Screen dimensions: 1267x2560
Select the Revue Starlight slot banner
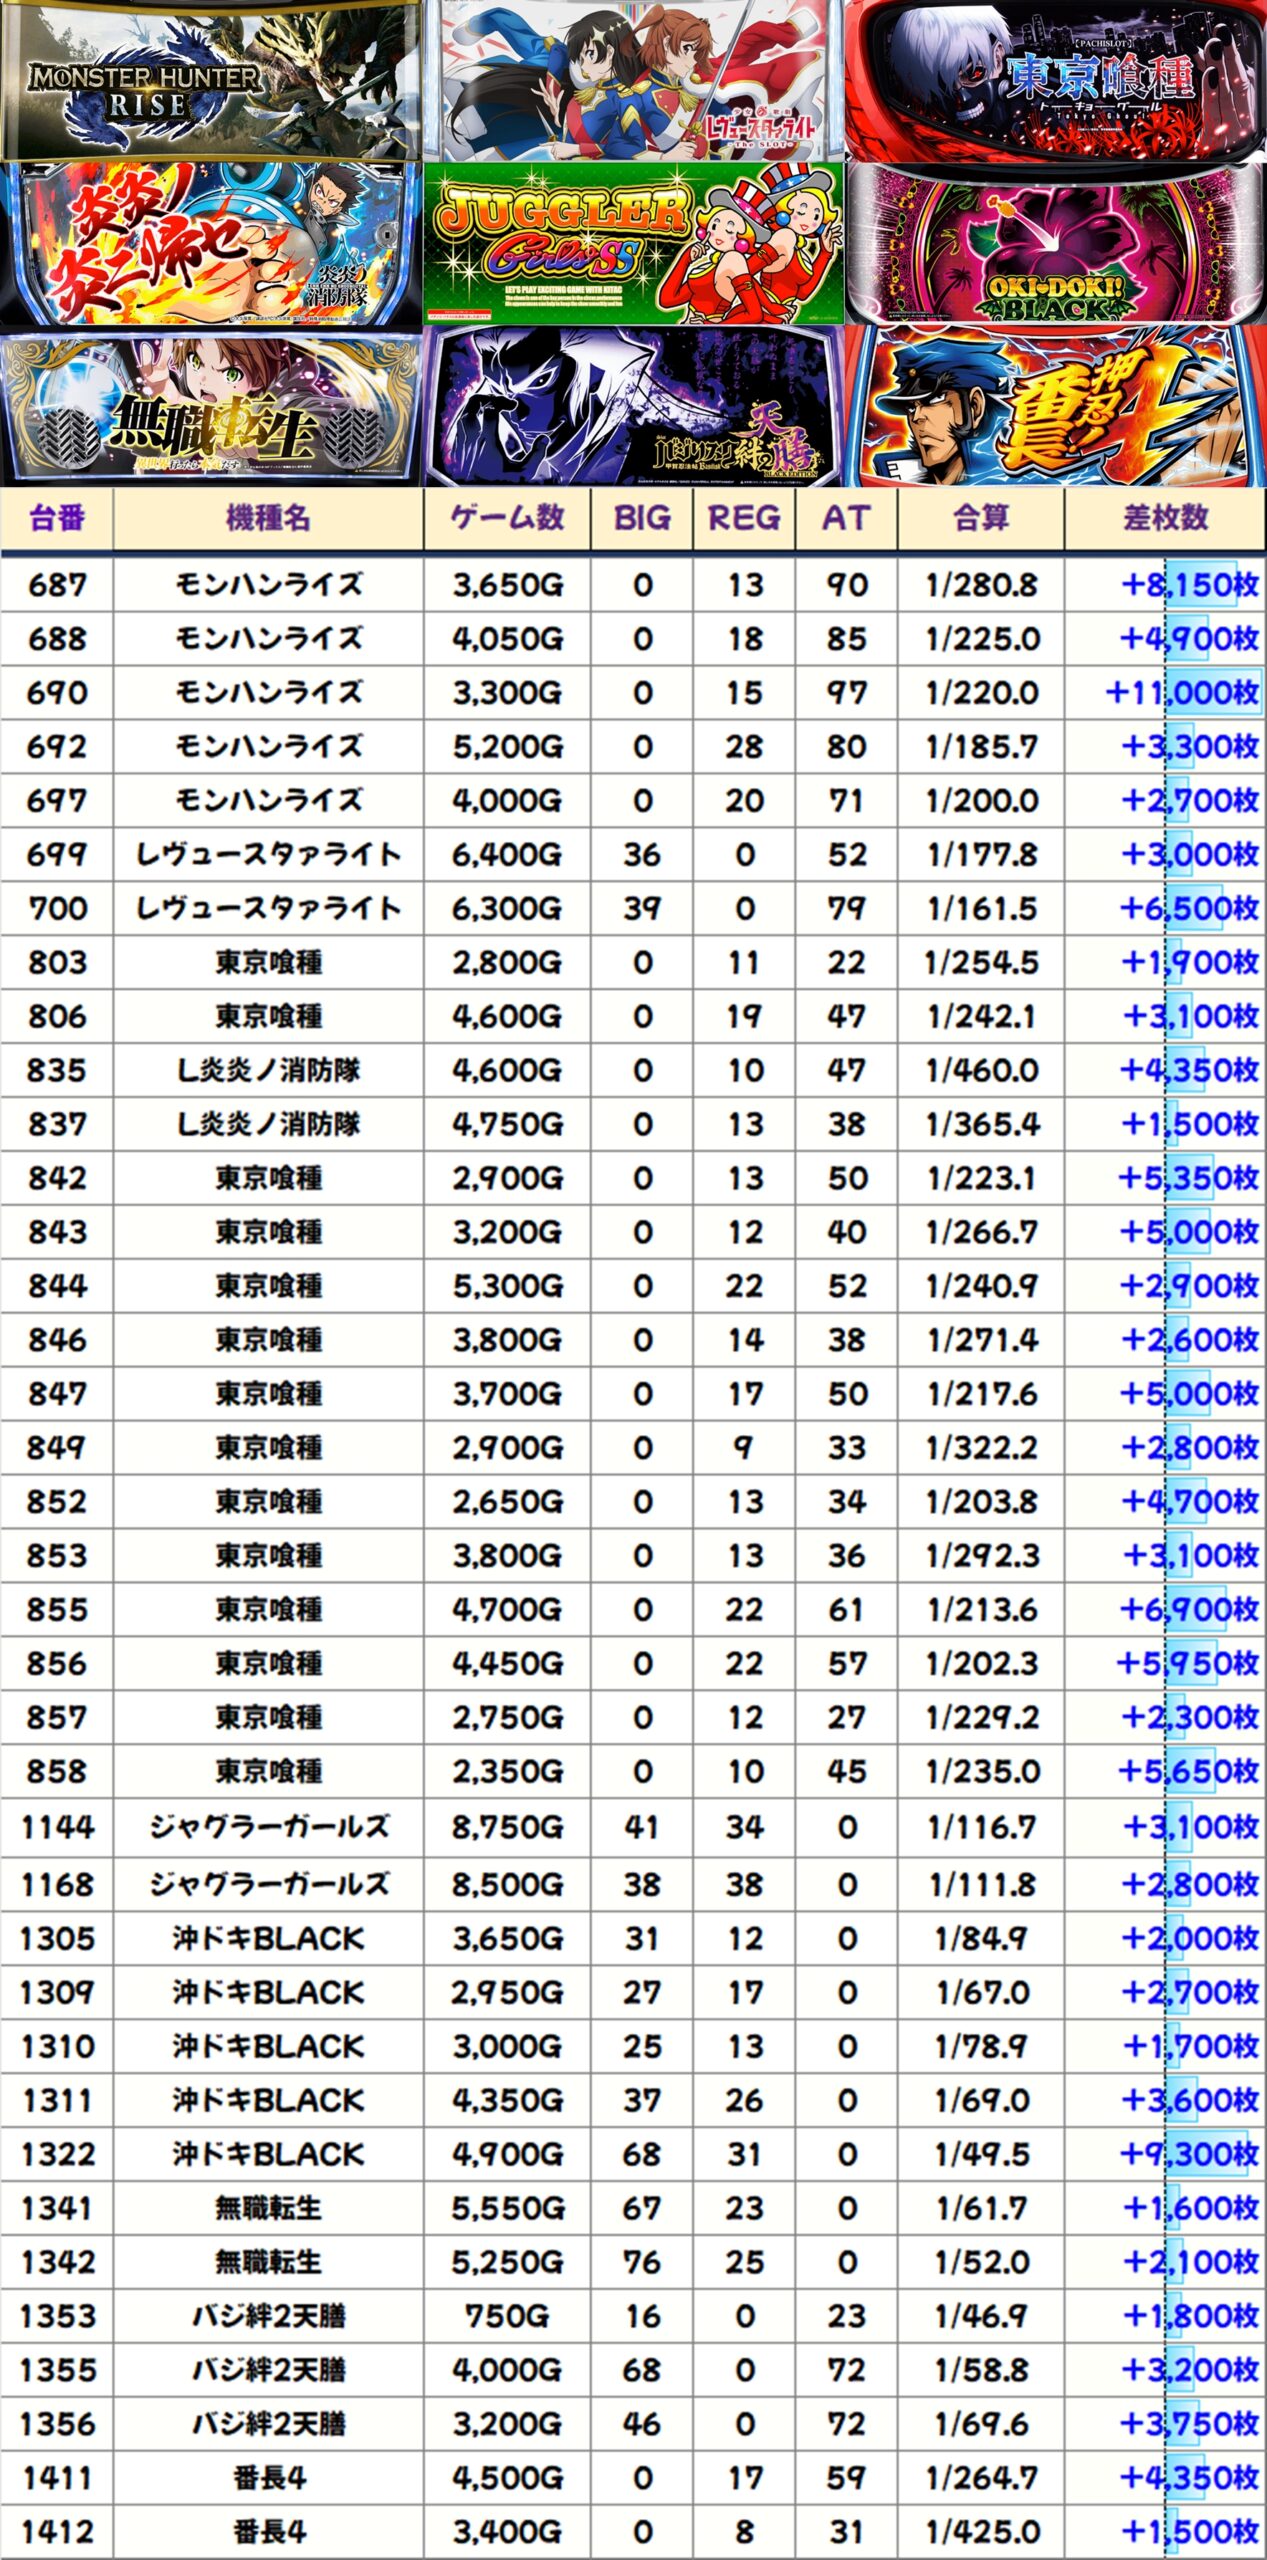click(633, 80)
